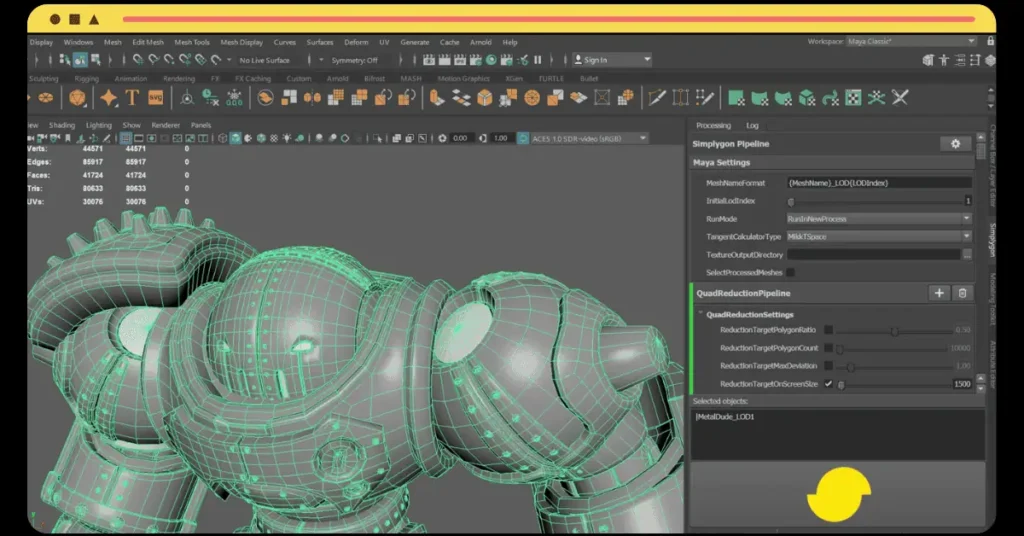Switch to the Log tab

coord(752,125)
